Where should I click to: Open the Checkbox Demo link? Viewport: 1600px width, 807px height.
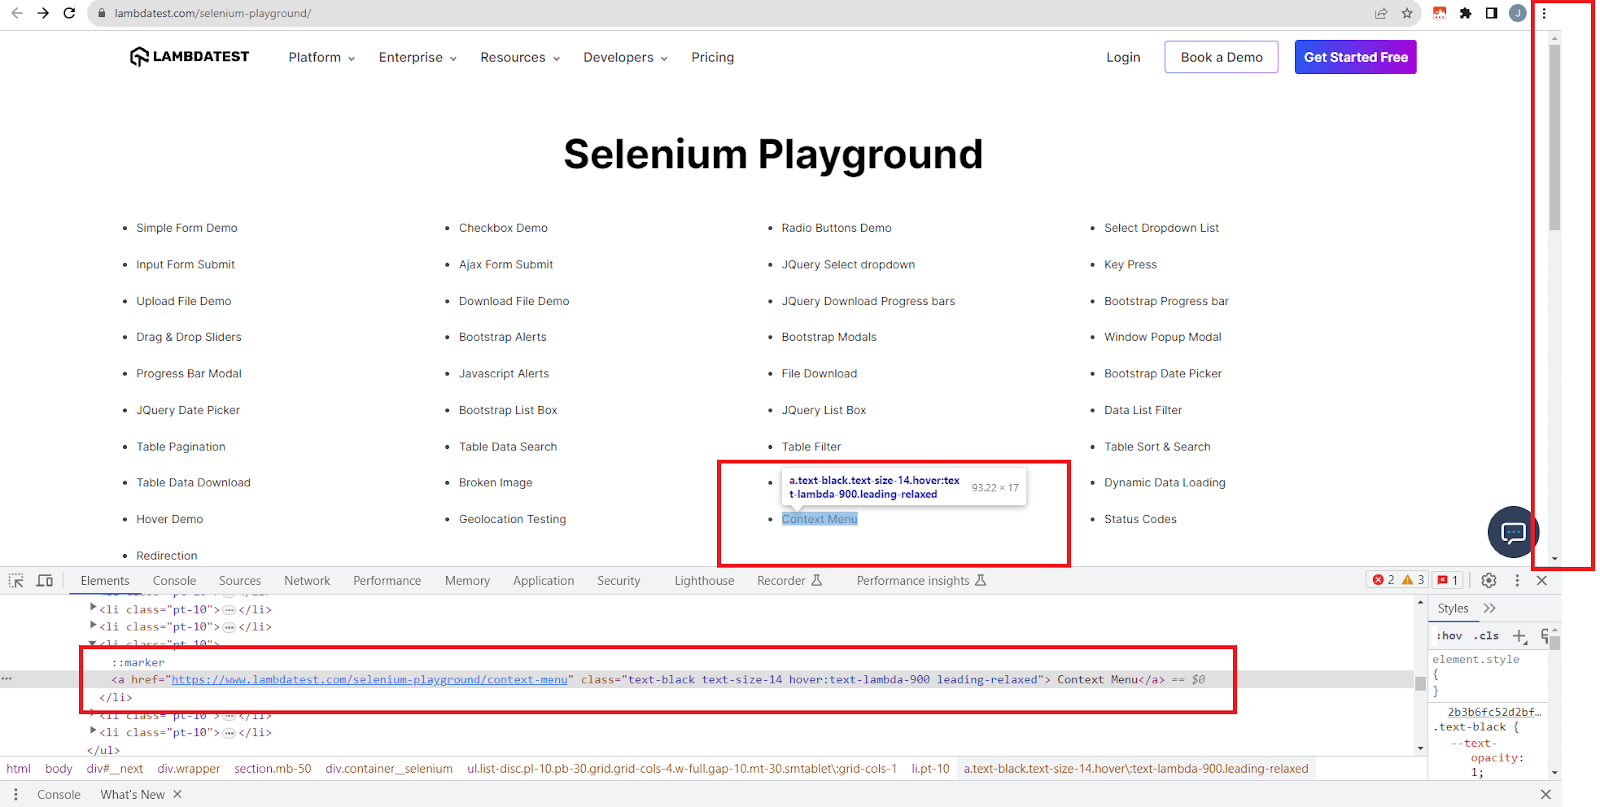click(503, 228)
